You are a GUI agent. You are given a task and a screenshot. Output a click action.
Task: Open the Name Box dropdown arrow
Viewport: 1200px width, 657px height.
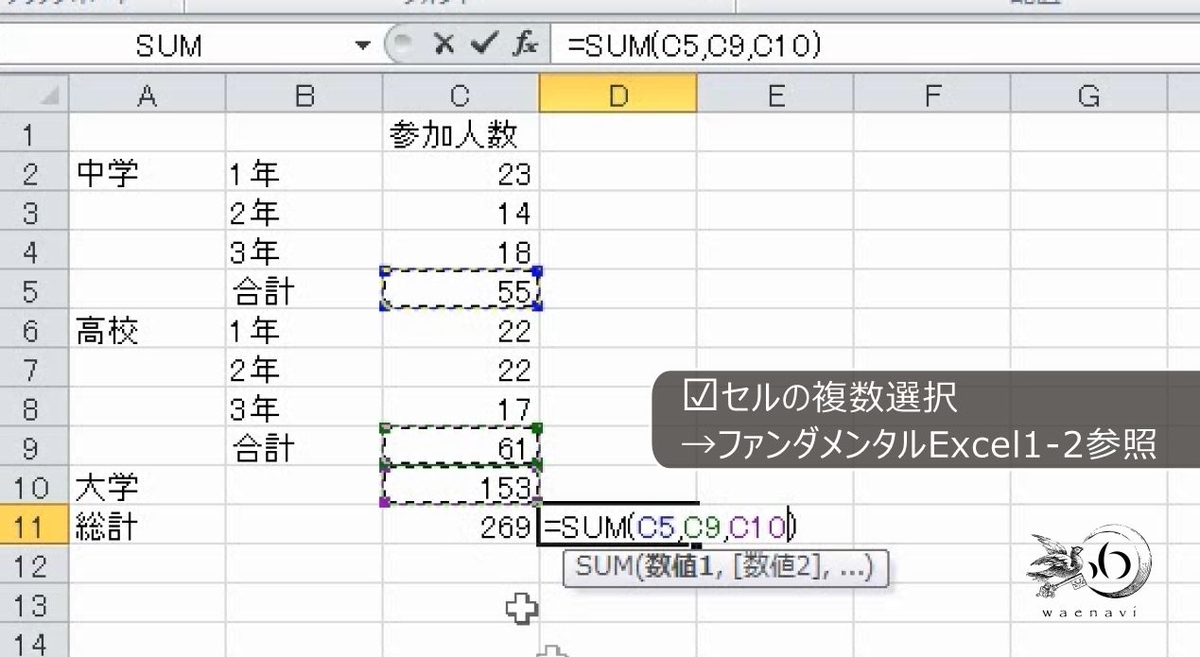(x=363, y=45)
